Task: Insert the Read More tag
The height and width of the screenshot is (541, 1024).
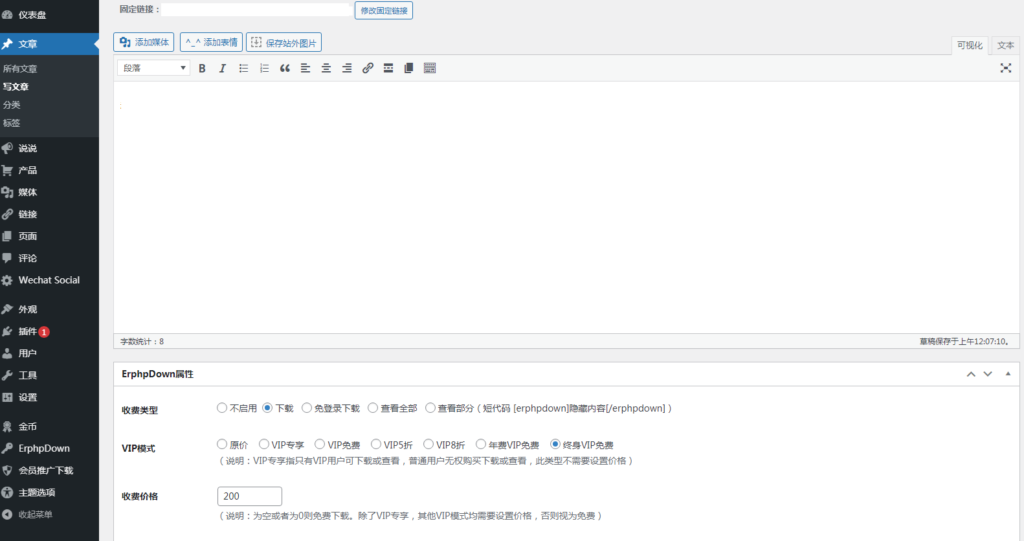Action: click(388, 68)
